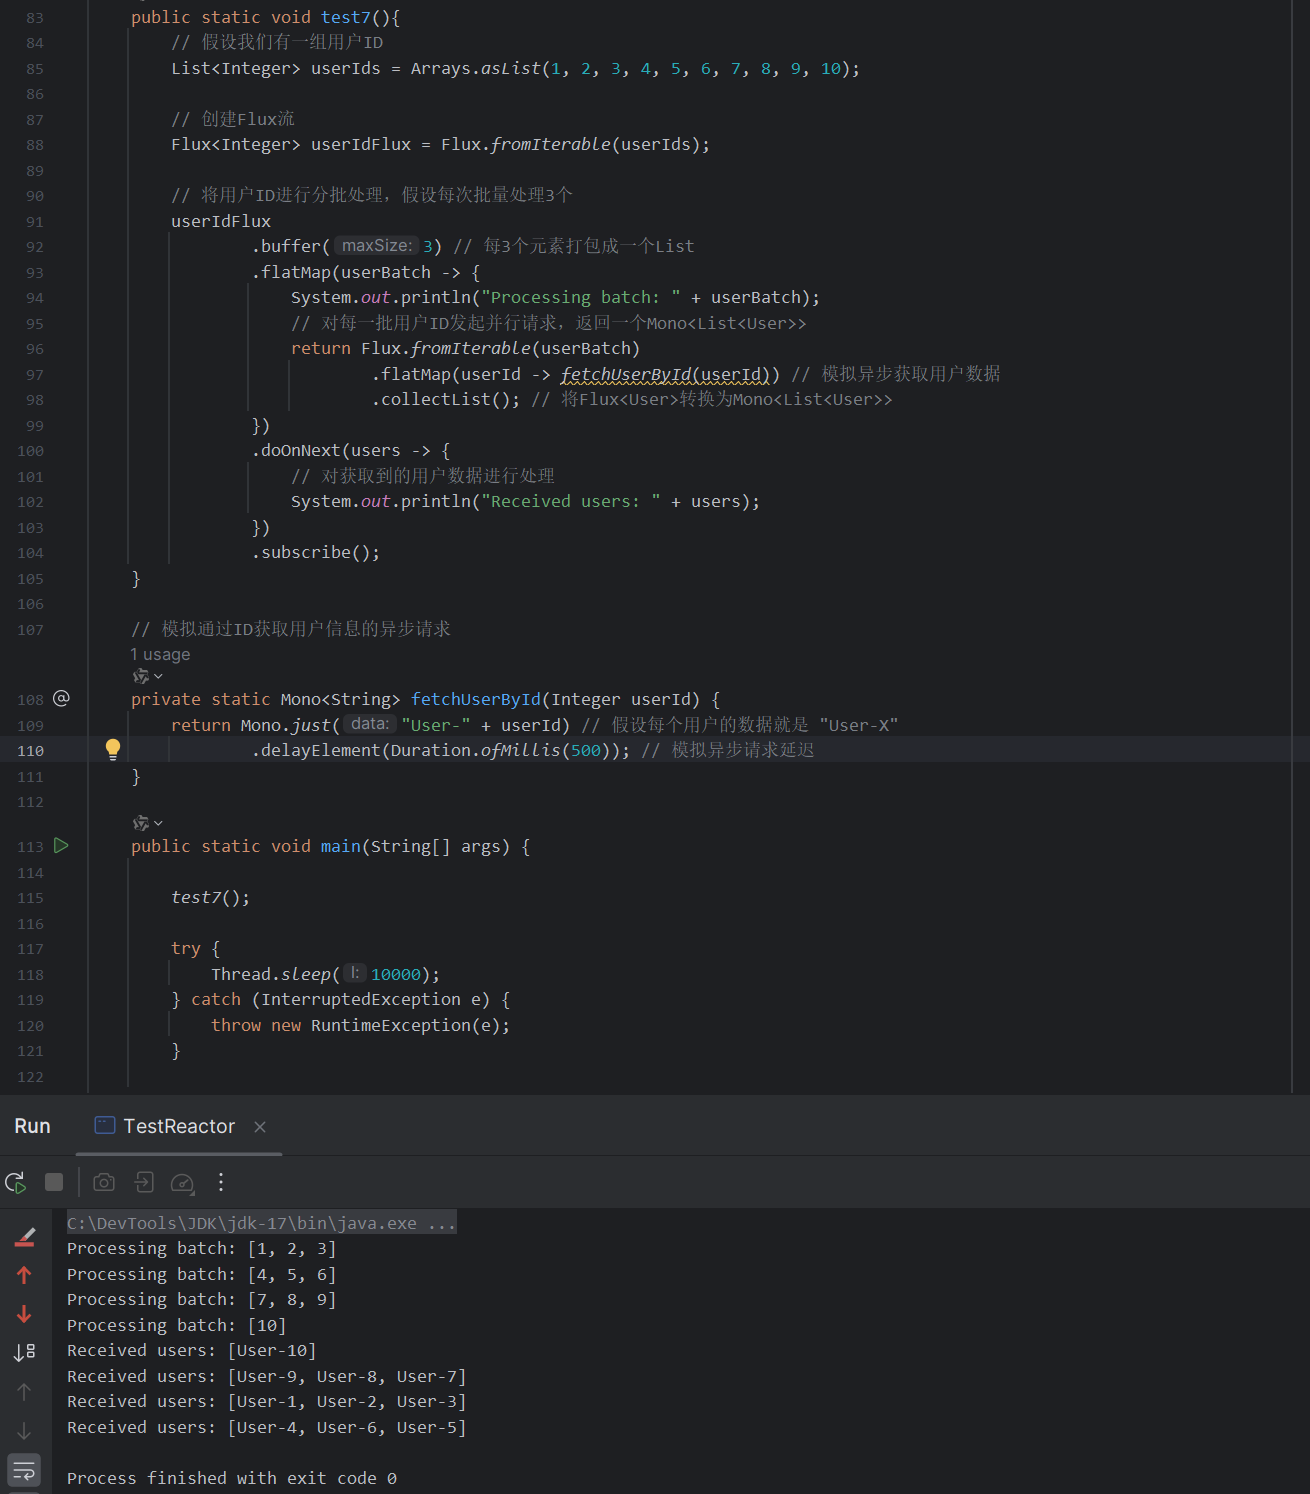This screenshot has height=1494, width=1310.
Task: Click line number 83 in the gutter
Action: coord(35,18)
